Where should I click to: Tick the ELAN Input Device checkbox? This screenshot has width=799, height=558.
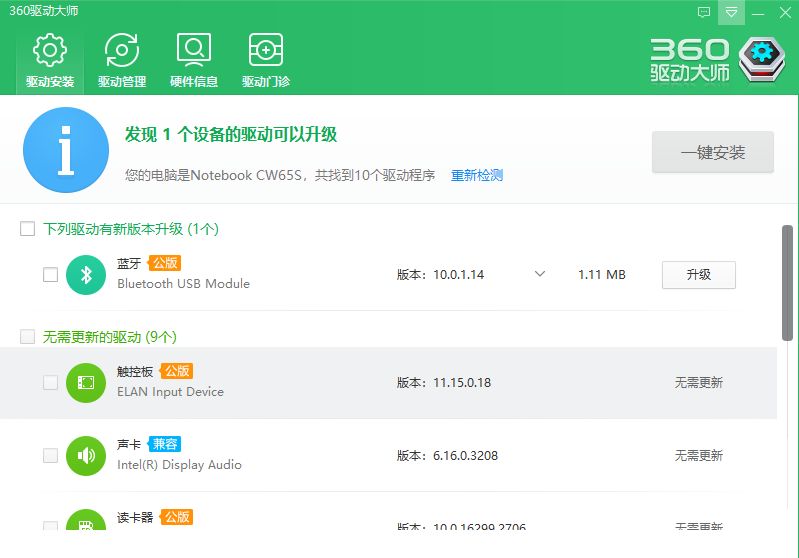[x=50, y=383]
